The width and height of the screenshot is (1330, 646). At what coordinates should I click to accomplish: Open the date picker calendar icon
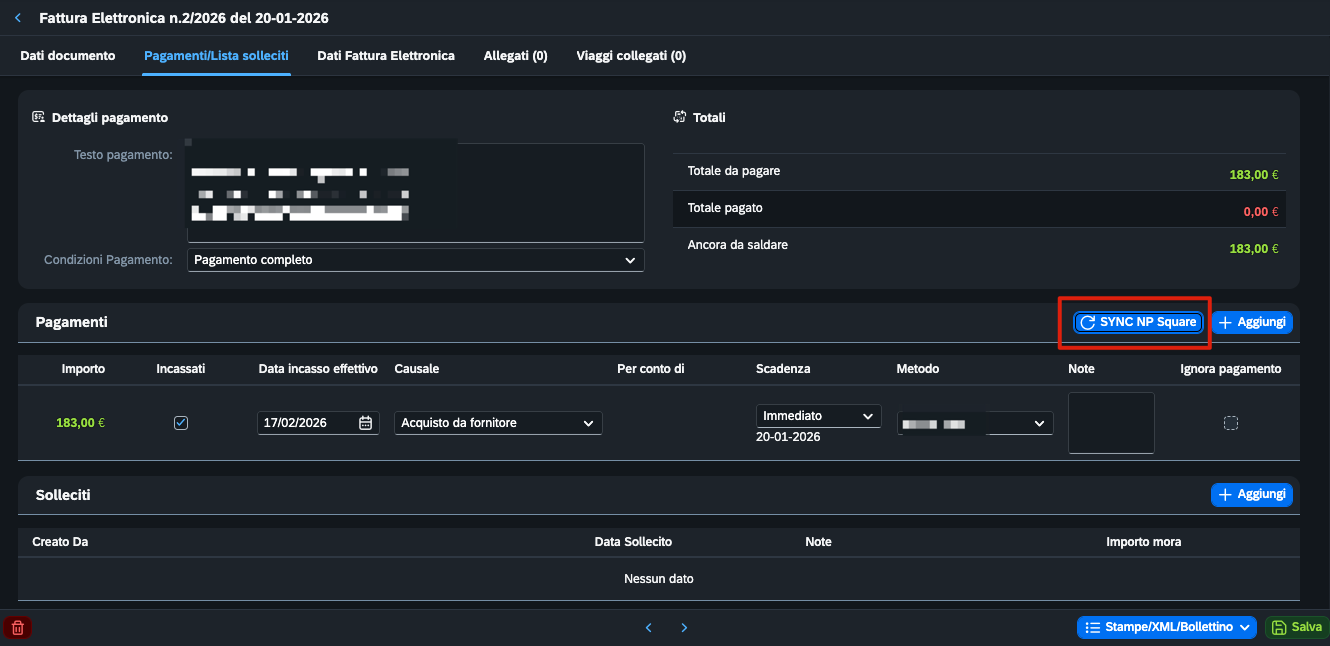click(366, 423)
